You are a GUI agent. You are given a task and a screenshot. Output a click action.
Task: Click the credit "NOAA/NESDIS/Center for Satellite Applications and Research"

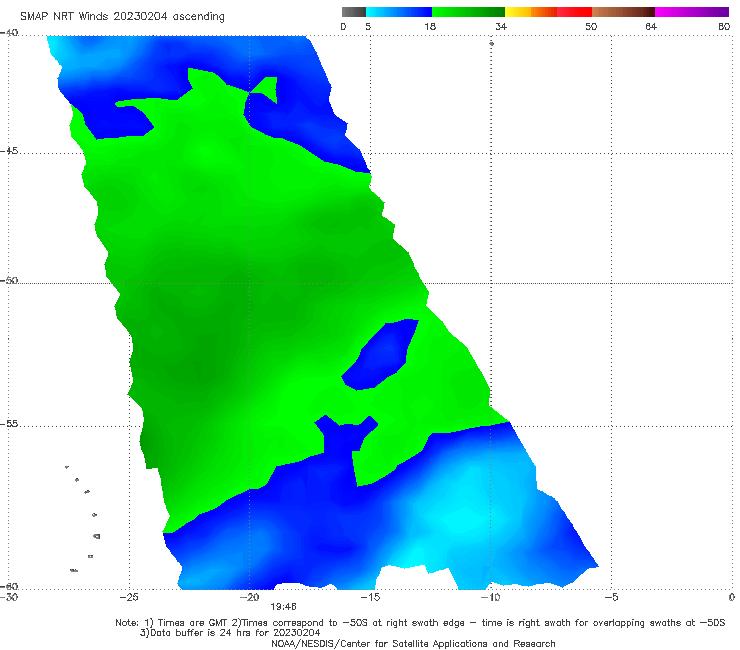[x=413, y=644]
